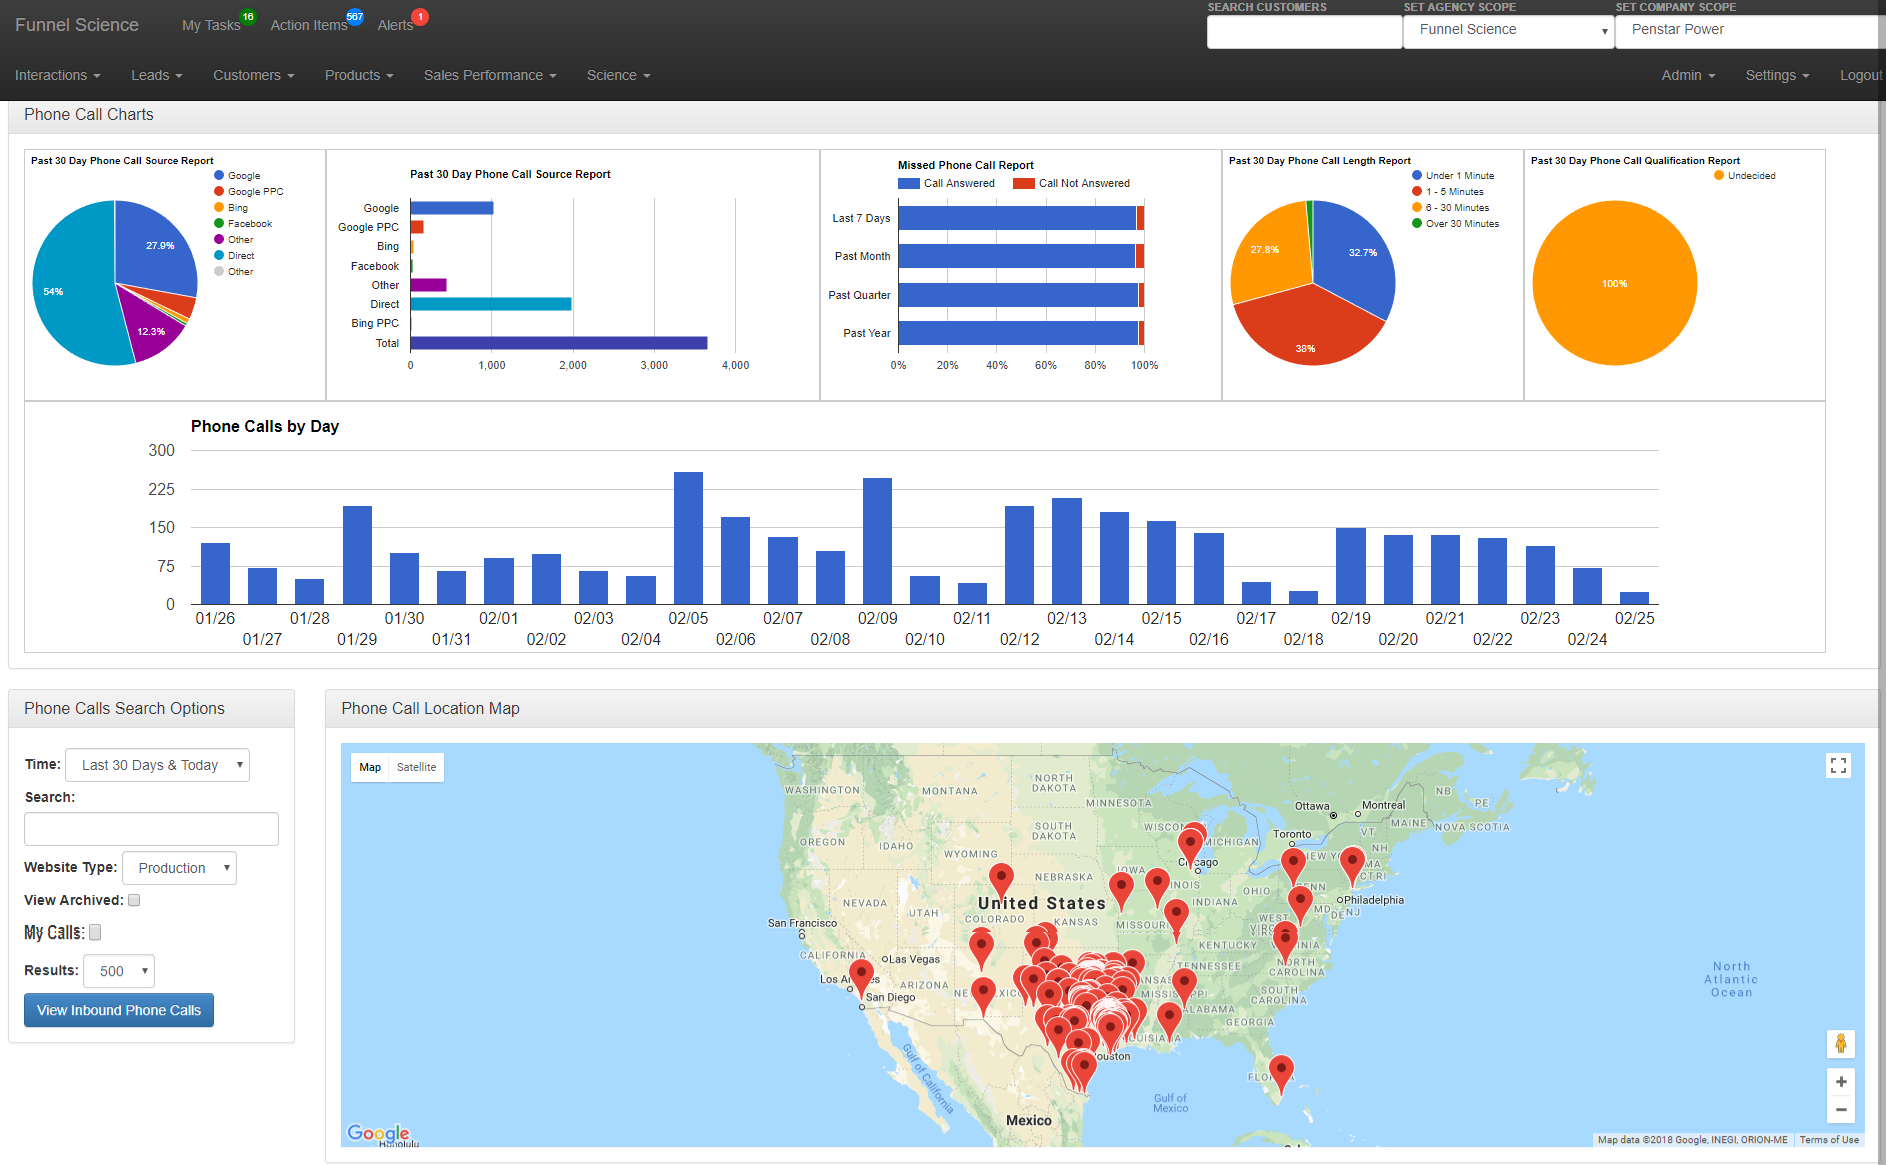1886x1165 pixels.
Task: Click the Search Customers input field
Action: coord(1304,31)
